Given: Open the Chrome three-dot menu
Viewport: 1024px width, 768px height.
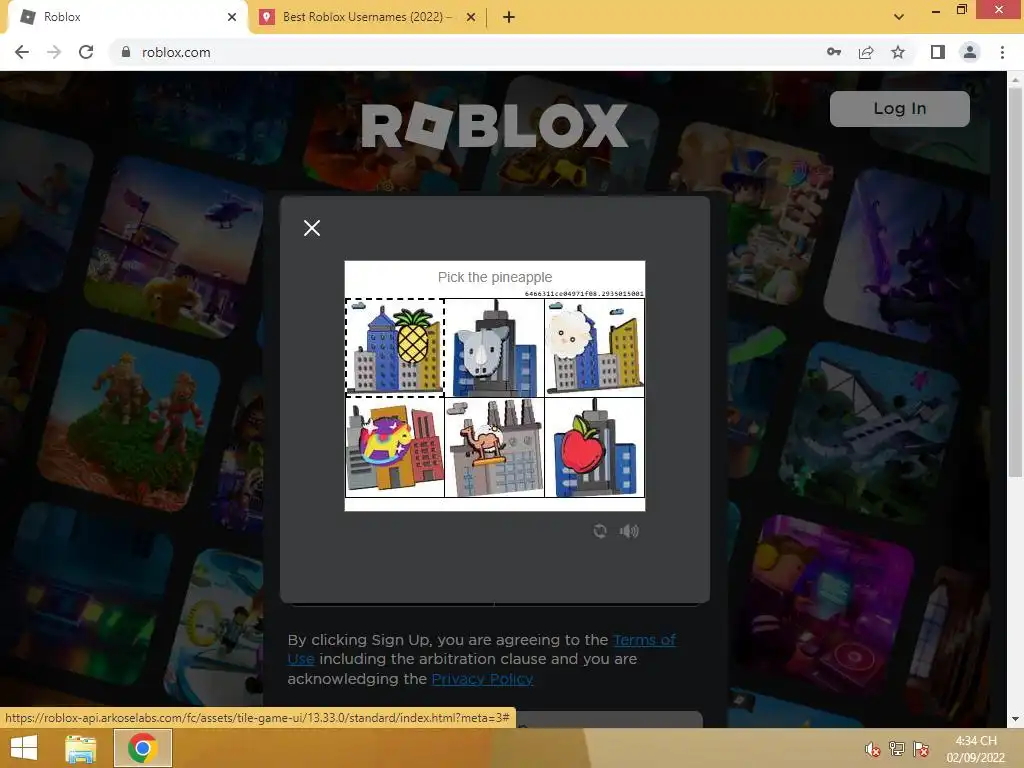Looking at the screenshot, I should pos(1002,52).
